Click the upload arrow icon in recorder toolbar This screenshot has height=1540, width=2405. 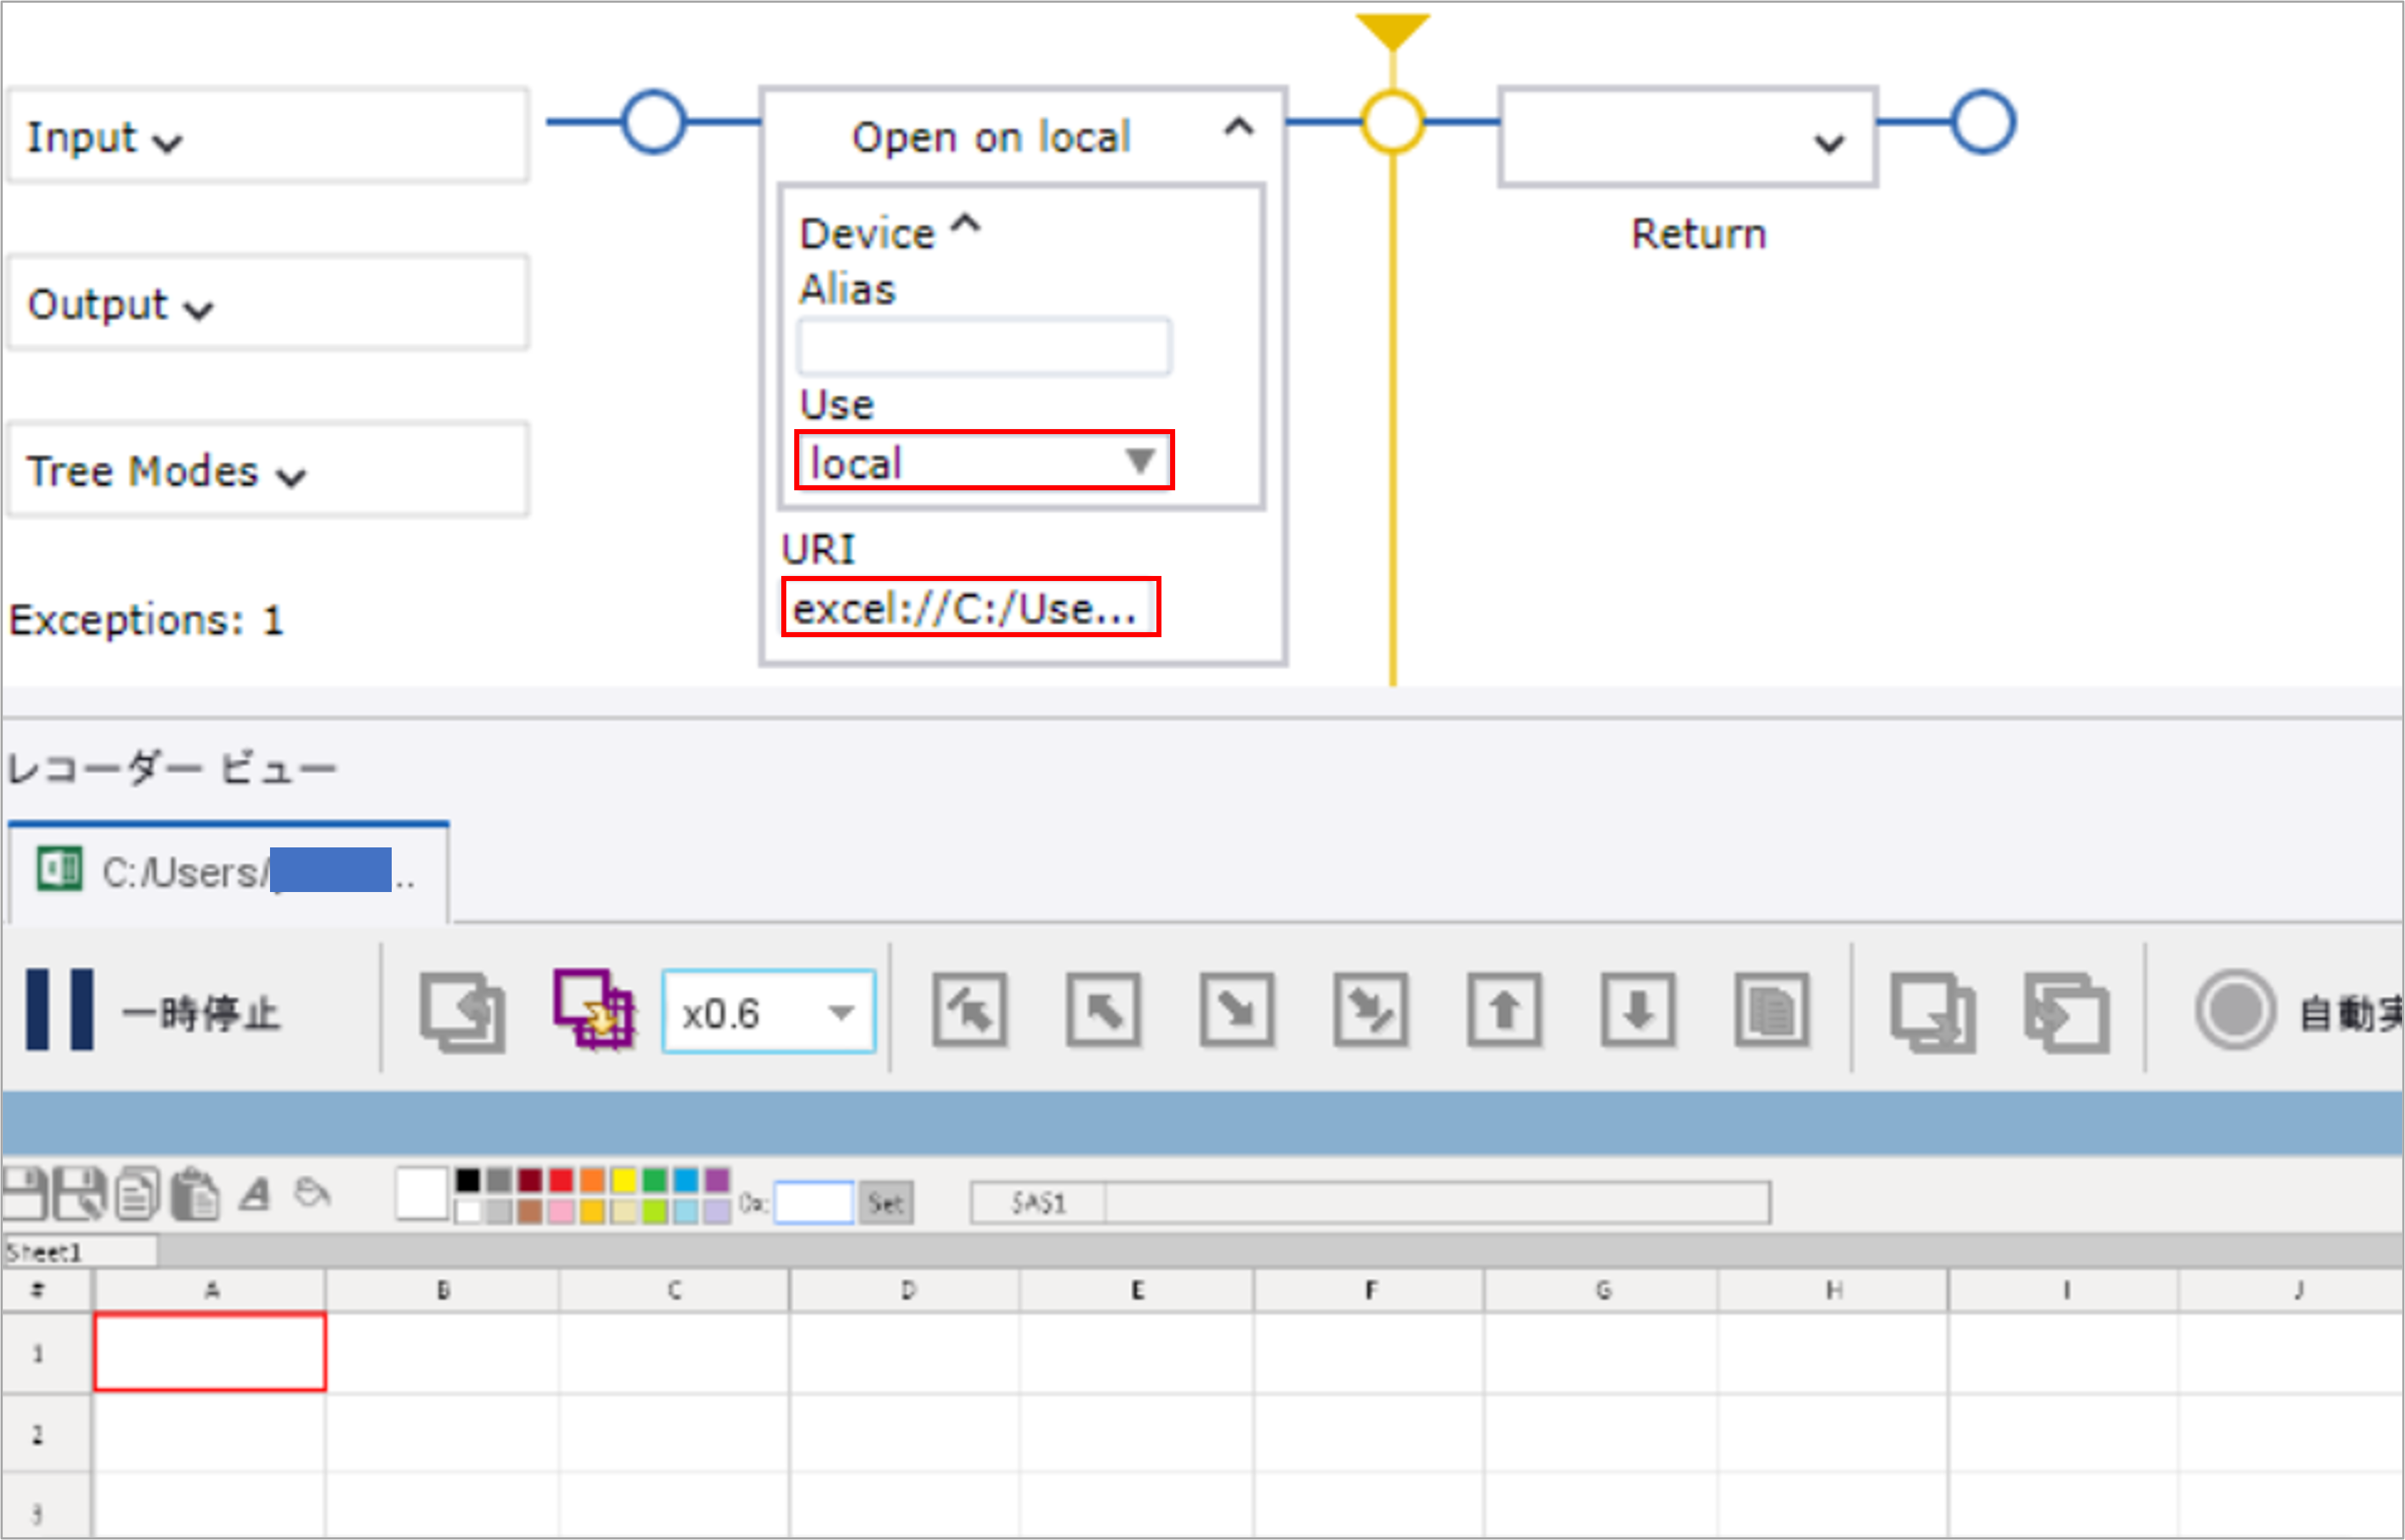pos(1504,1010)
